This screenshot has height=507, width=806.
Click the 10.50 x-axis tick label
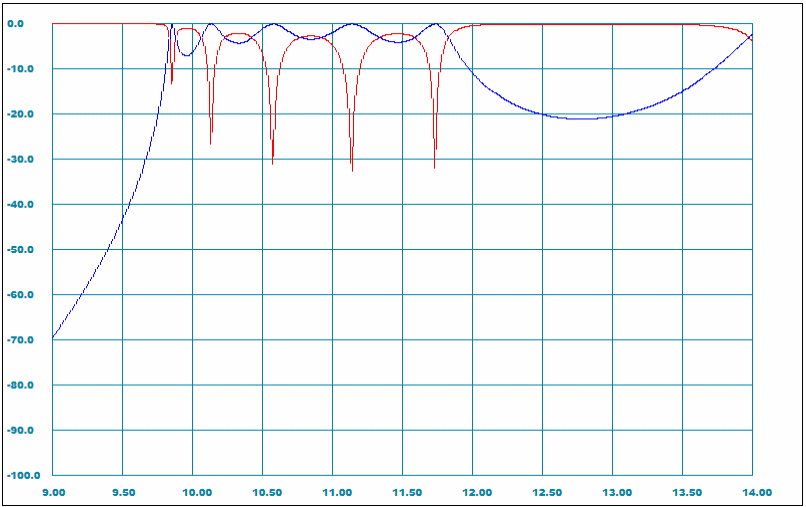[x=262, y=492]
